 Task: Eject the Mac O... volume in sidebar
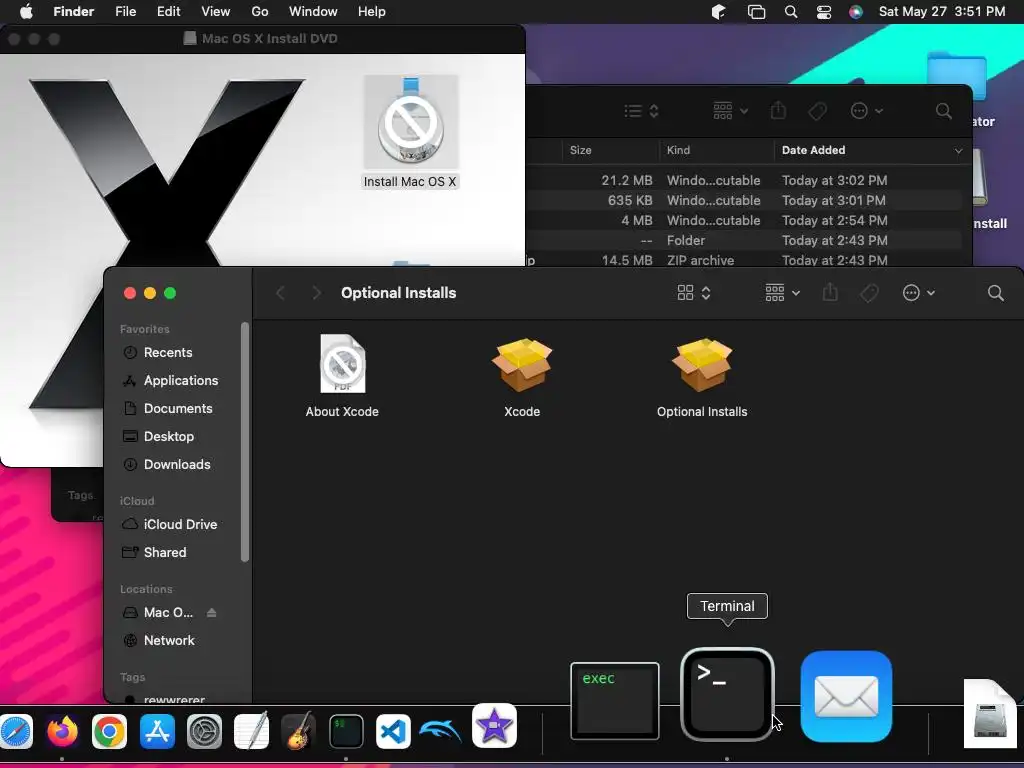pos(212,613)
